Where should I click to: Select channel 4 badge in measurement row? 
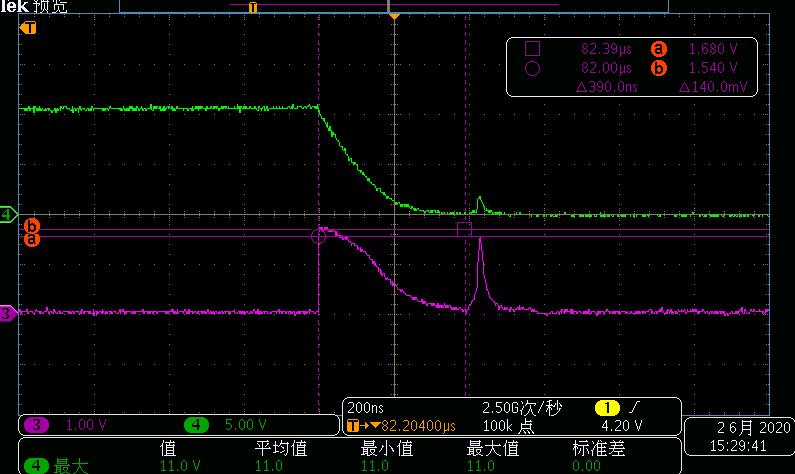tap(36, 465)
